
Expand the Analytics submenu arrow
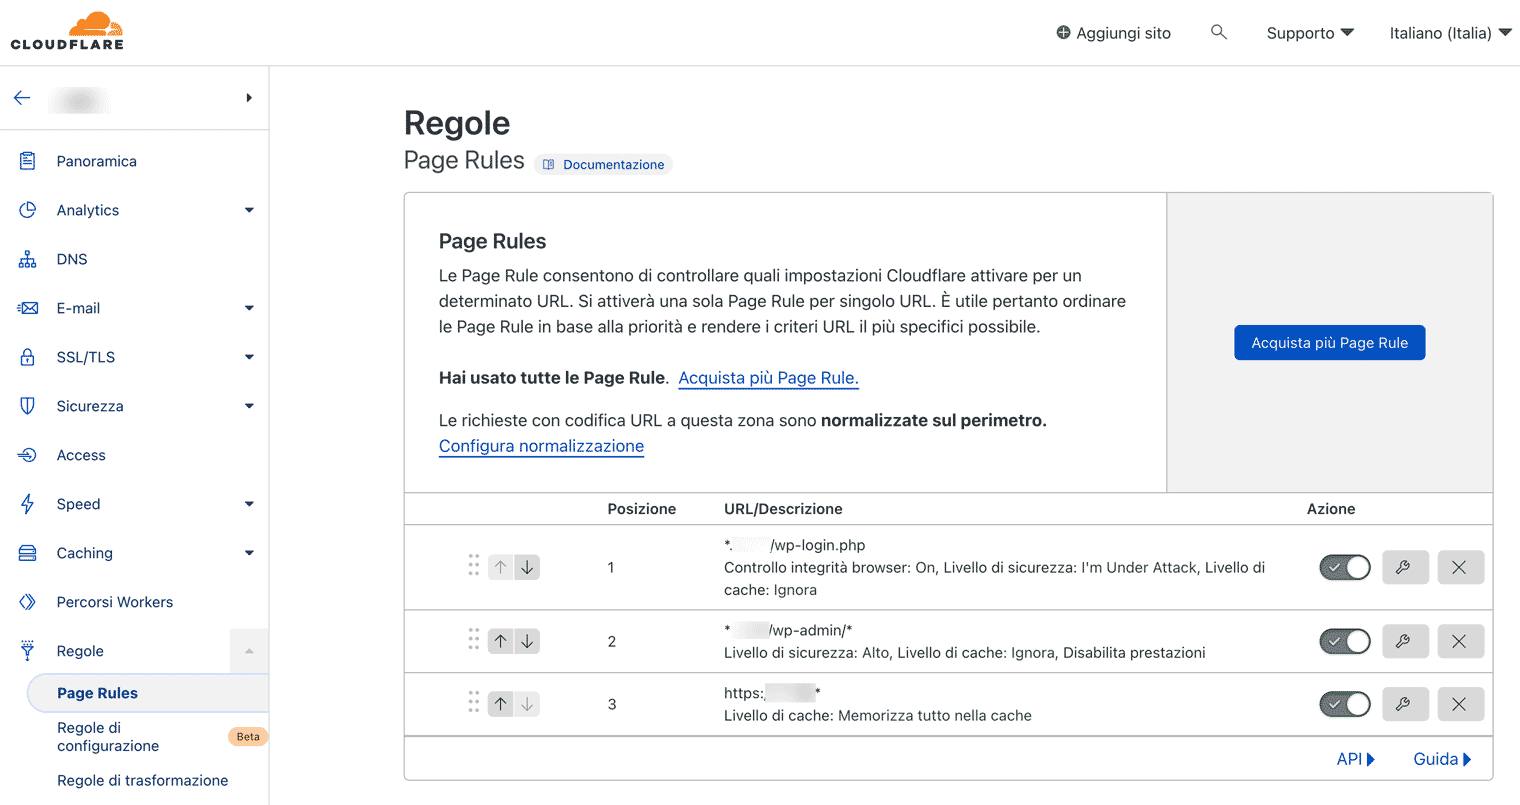tap(249, 210)
